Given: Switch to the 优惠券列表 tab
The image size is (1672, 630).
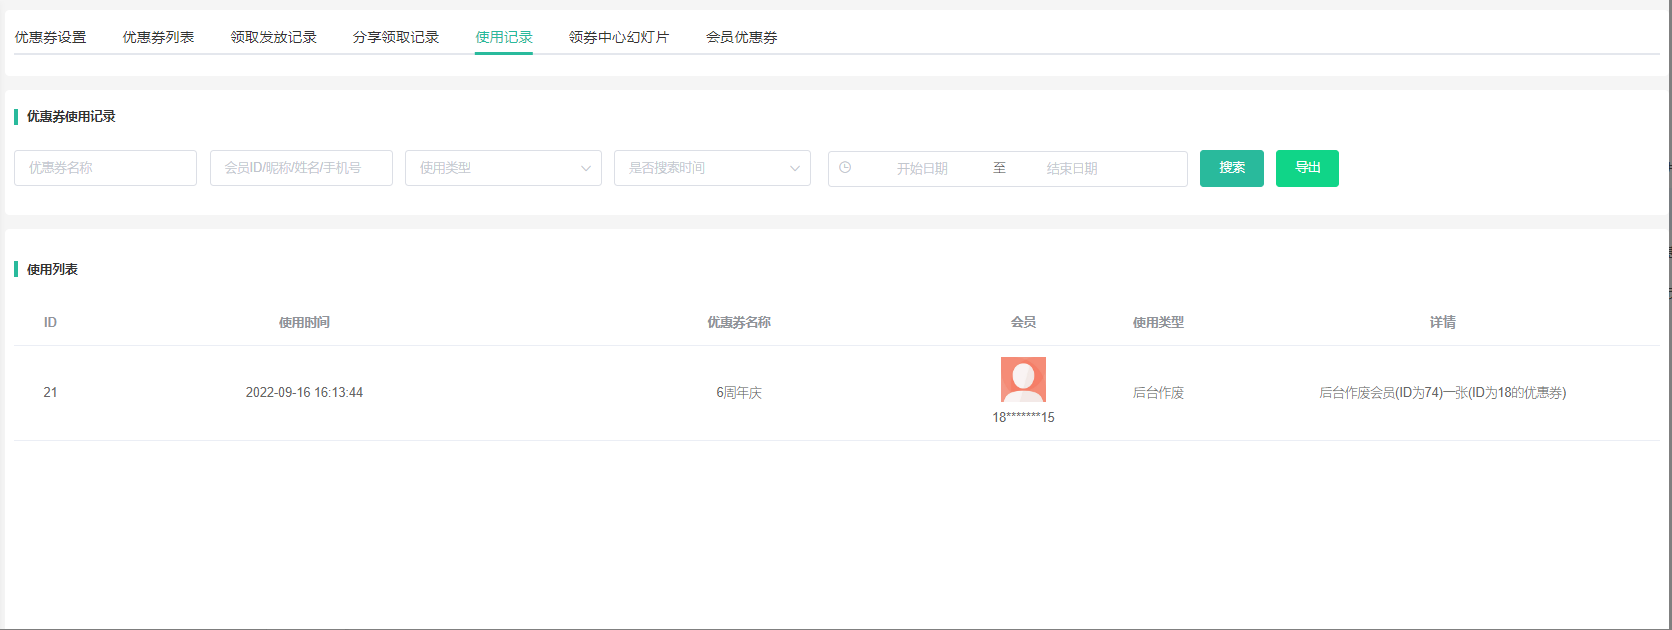Looking at the screenshot, I should [x=158, y=37].
